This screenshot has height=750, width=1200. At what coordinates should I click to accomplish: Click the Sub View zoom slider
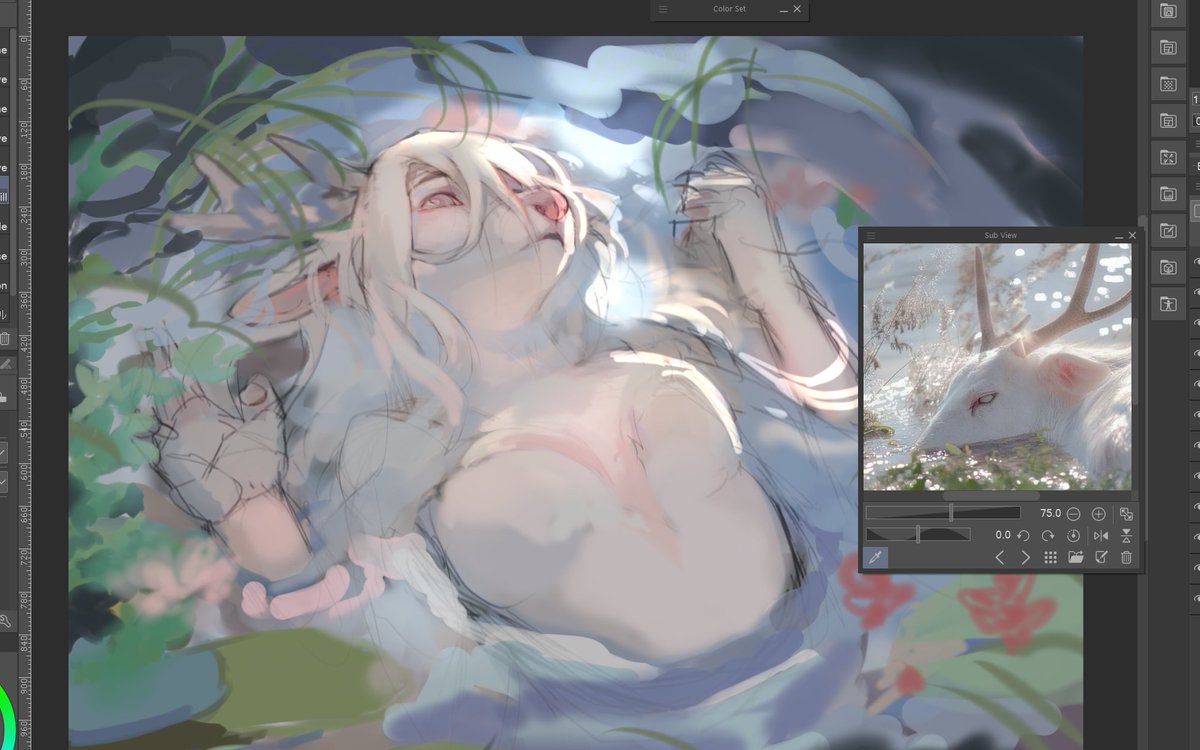coord(943,513)
